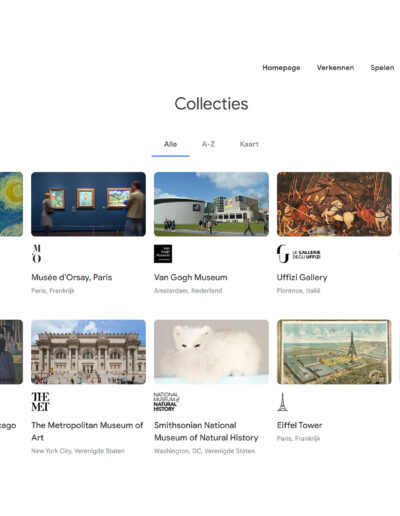Select the Van Gogh Museum black logo
Screen dimensions: 400x516
[x=163, y=254]
